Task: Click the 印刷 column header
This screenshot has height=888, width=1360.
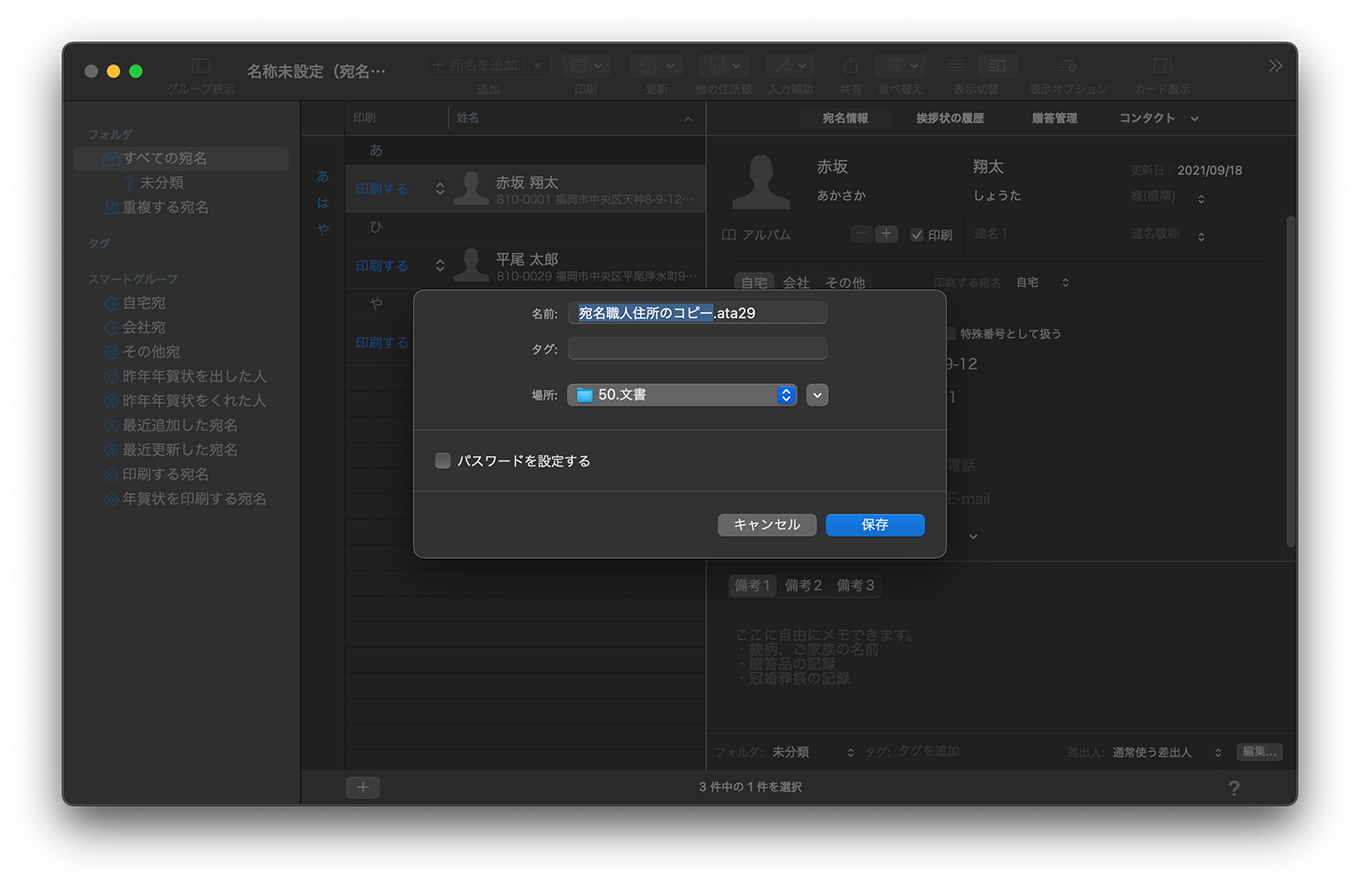Action: (397, 118)
